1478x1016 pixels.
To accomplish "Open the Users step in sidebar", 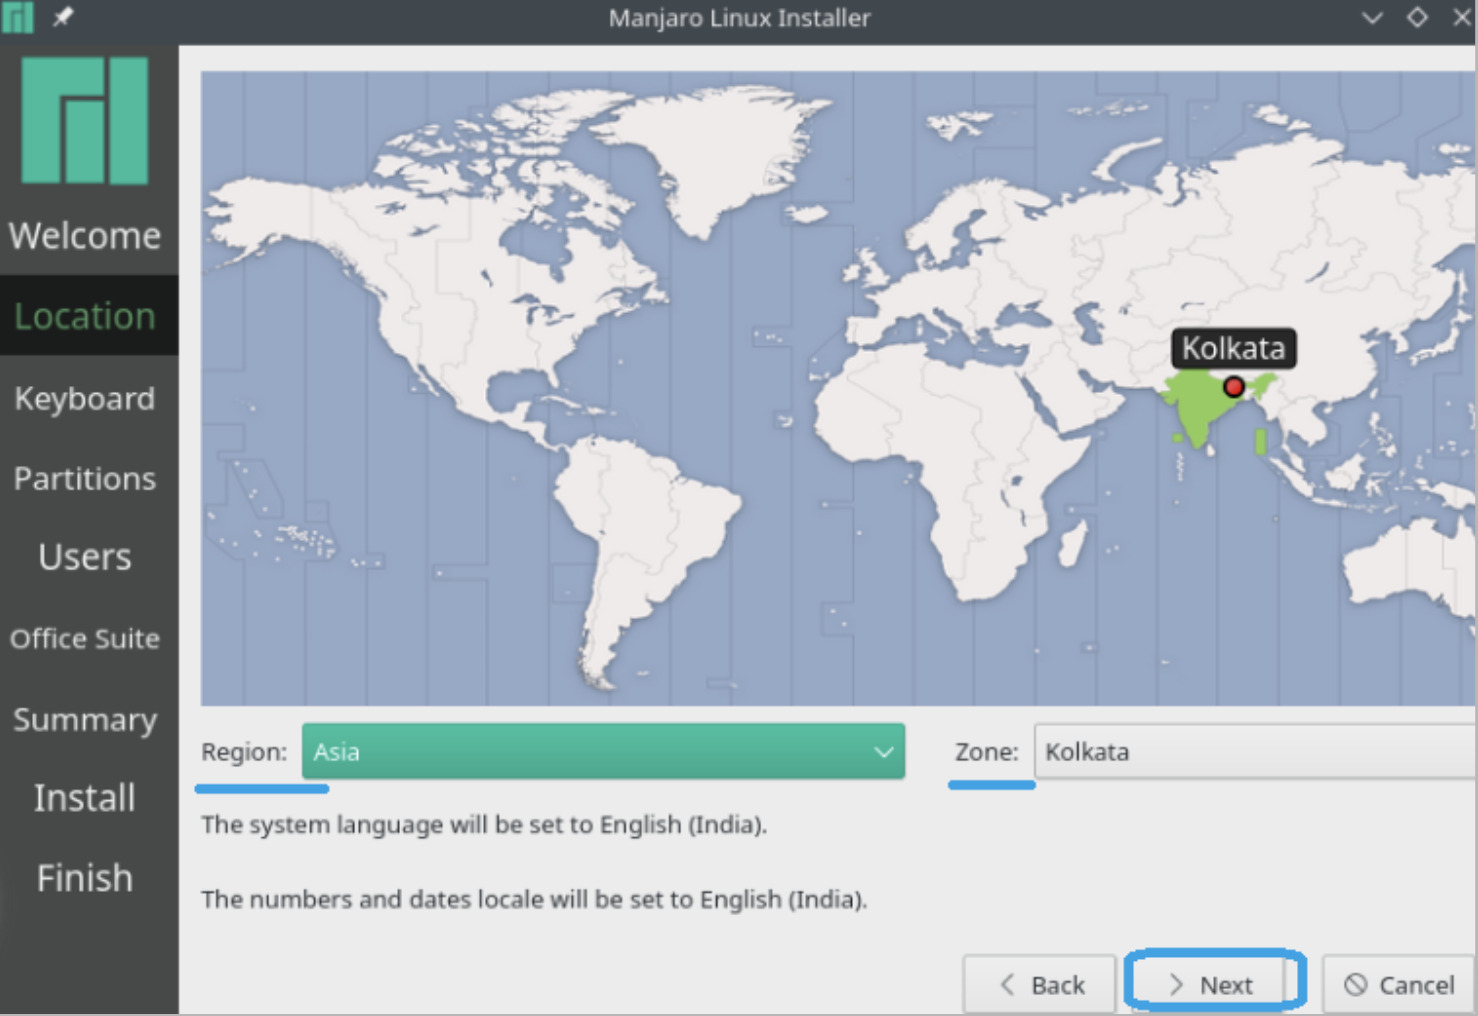I will point(85,557).
